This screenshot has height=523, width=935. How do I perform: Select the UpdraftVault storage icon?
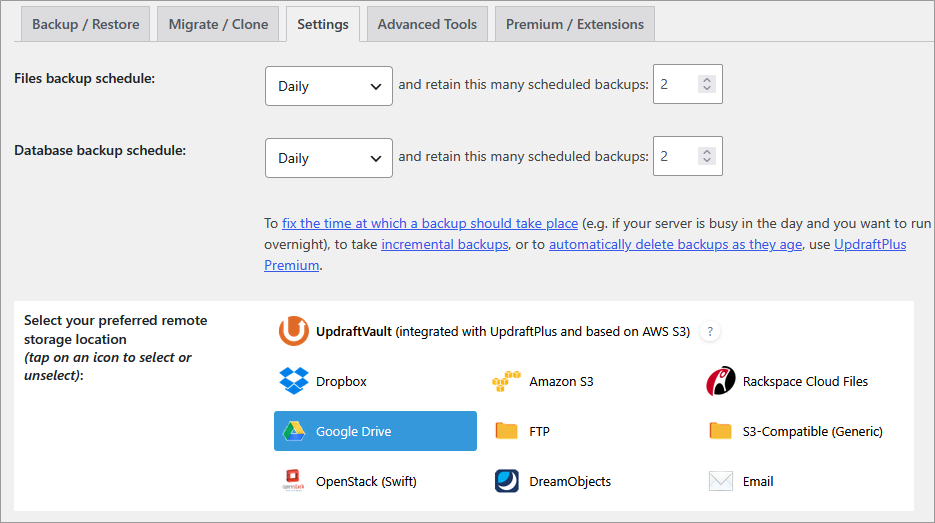tap(293, 331)
